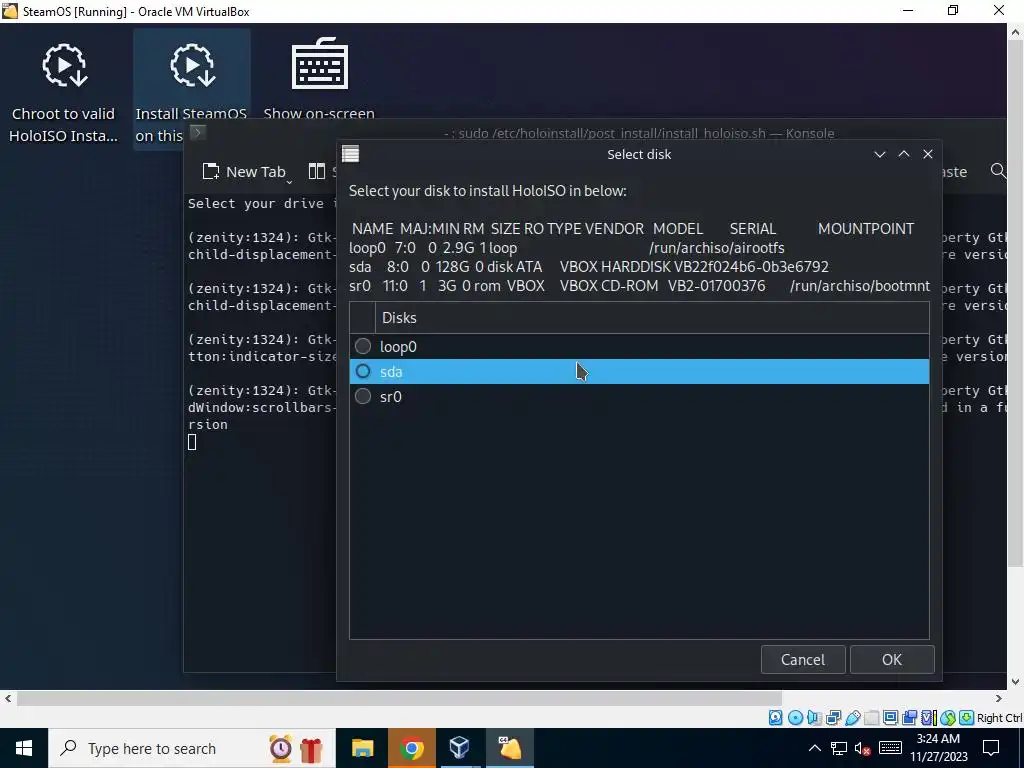Viewport: 1024px width, 768px height.
Task: Cancel the Select disk dialog
Action: 803,660
